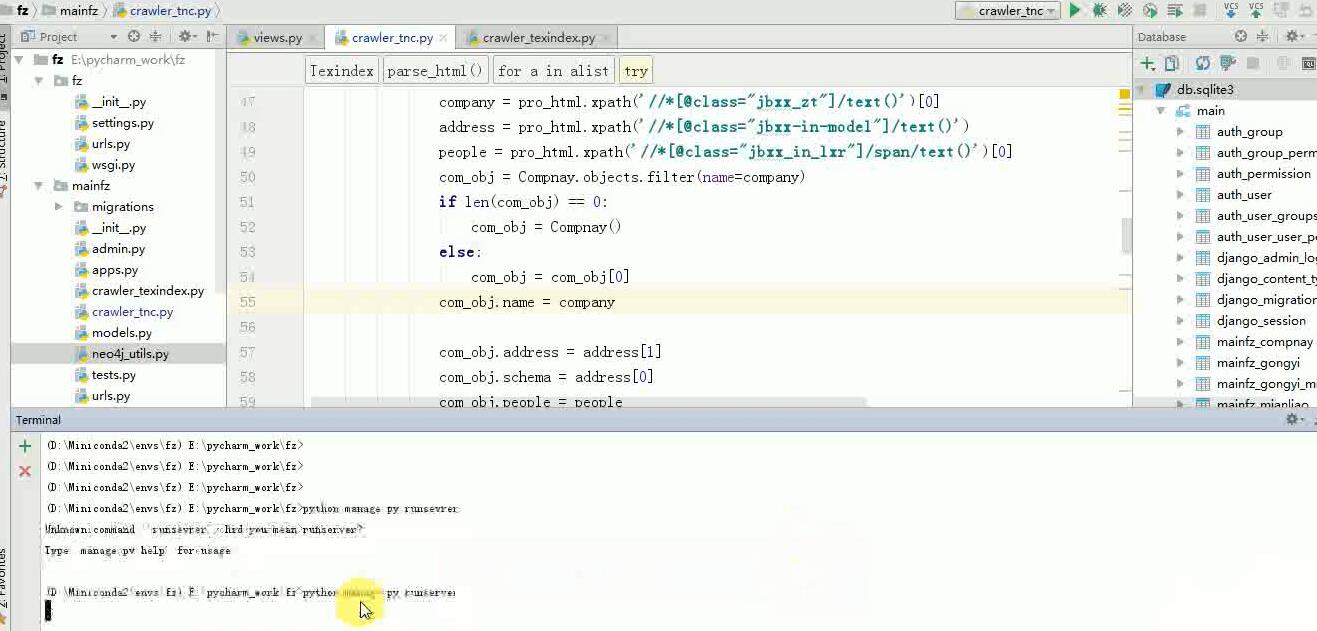Expand the migrations folder
The image size is (1317, 631).
[59, 207]
